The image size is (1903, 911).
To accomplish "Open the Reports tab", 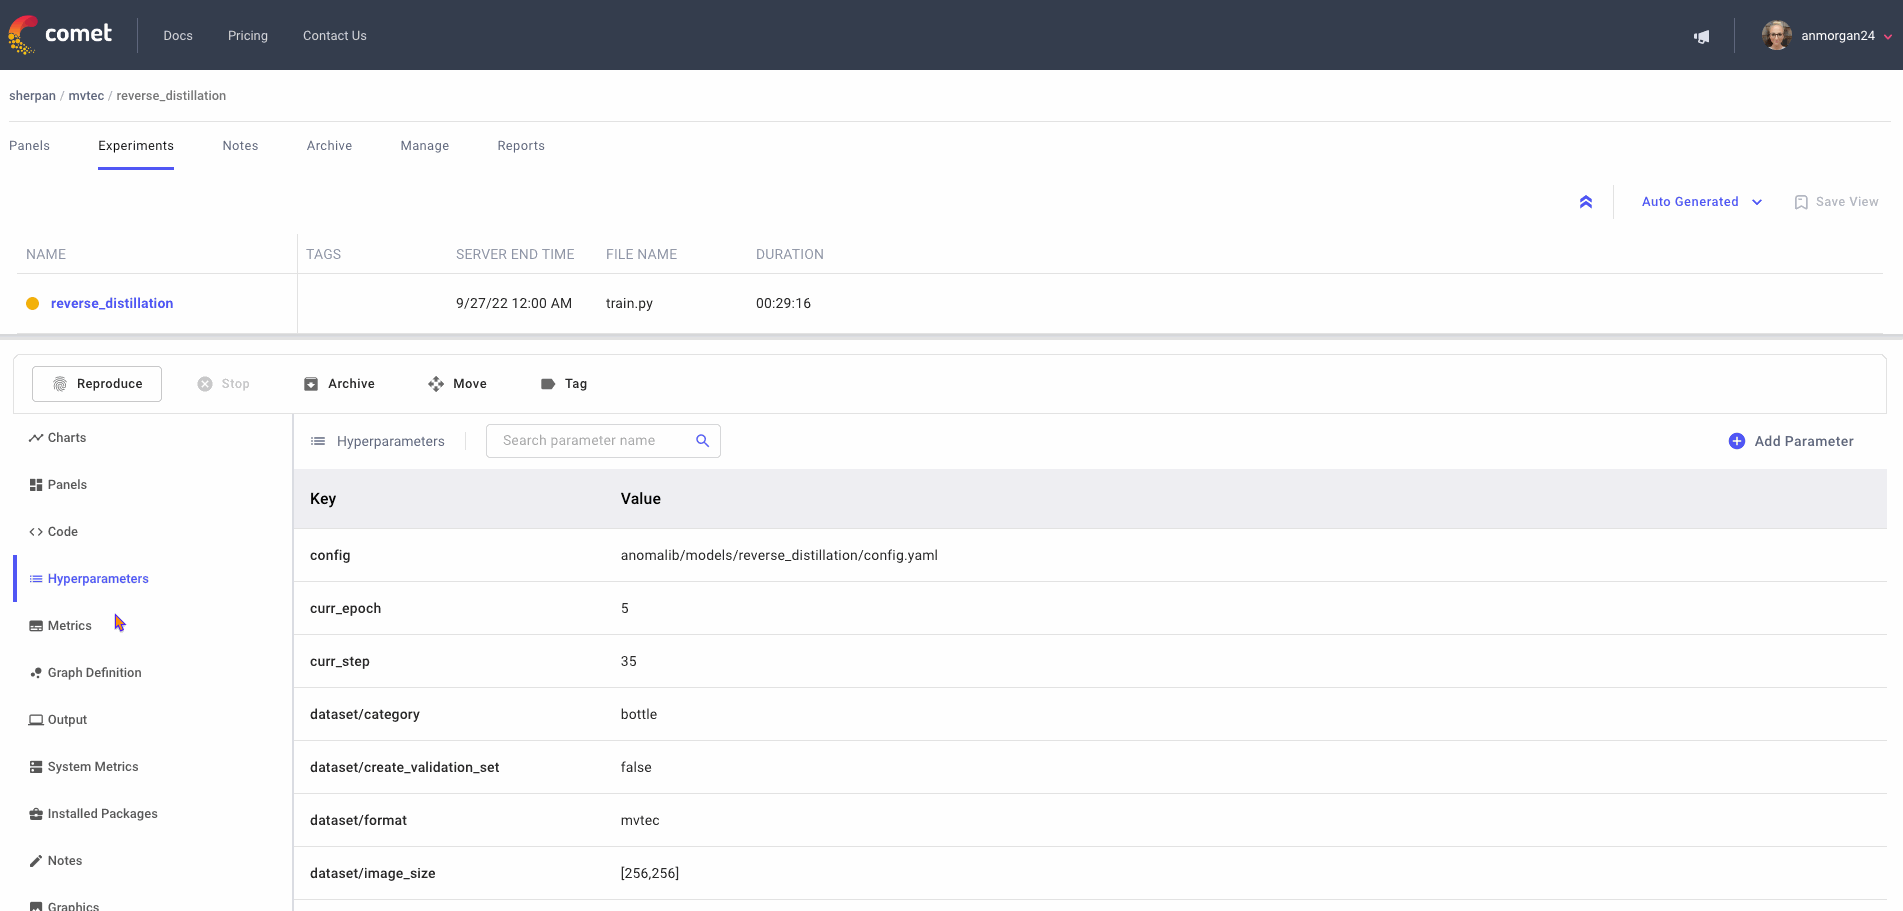I will (521, 146).
